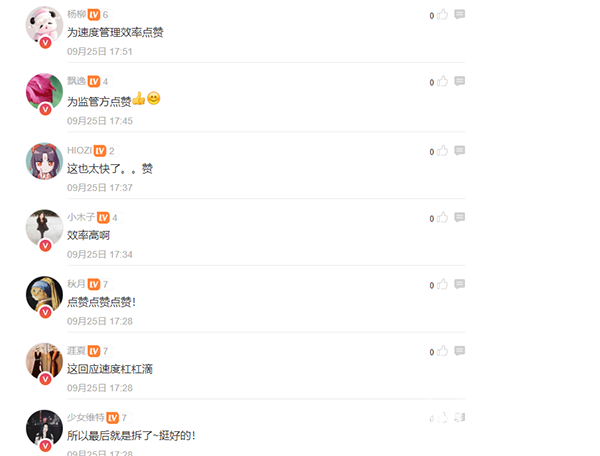Like 杨柳's comment with thumbs-up icon
Image resolution: width=600 pixels, height=456 pixels.
coord(442,15)
